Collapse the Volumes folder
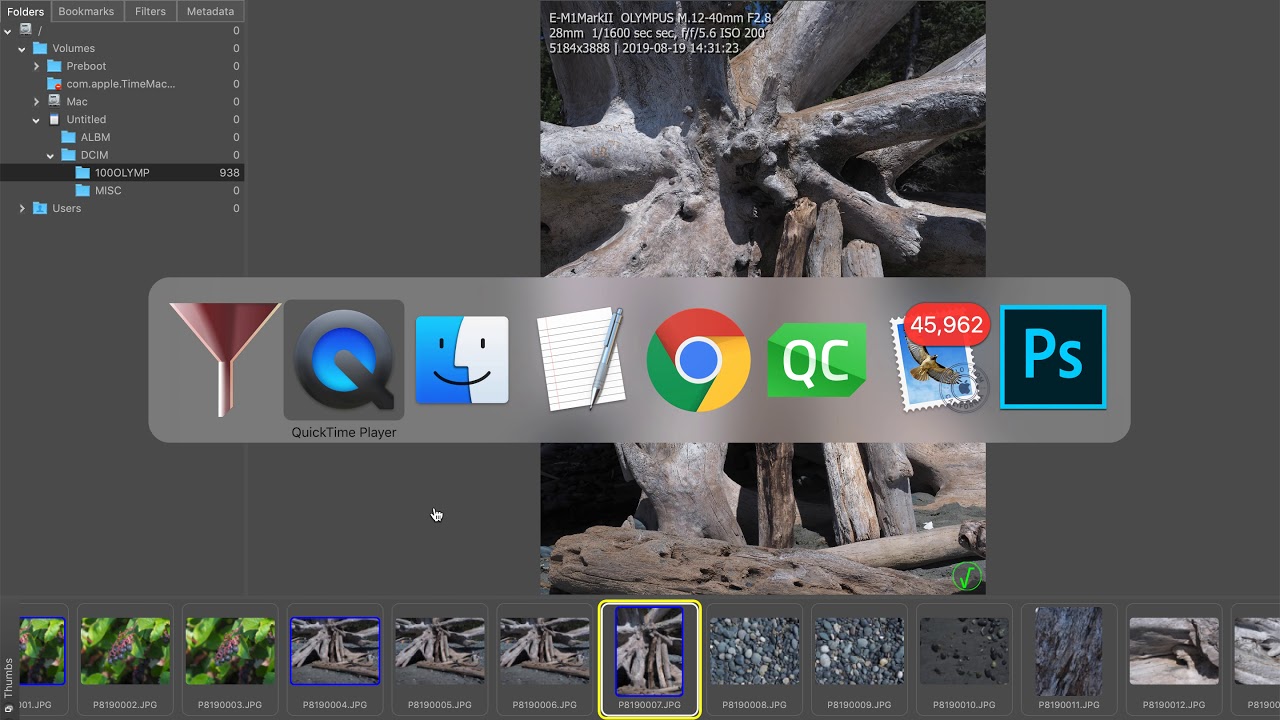The width and height of the screenshot is (1280, 720). tap(22, 49)
